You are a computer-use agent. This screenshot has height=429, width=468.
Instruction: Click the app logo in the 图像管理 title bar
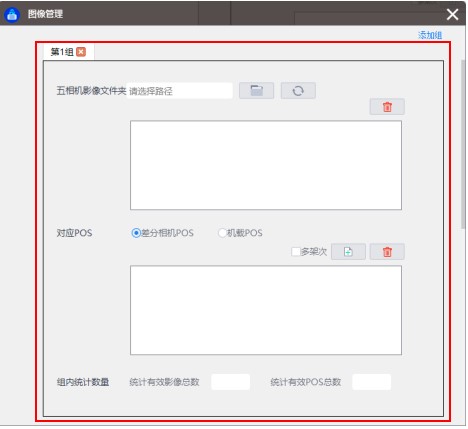coord(12,14)
